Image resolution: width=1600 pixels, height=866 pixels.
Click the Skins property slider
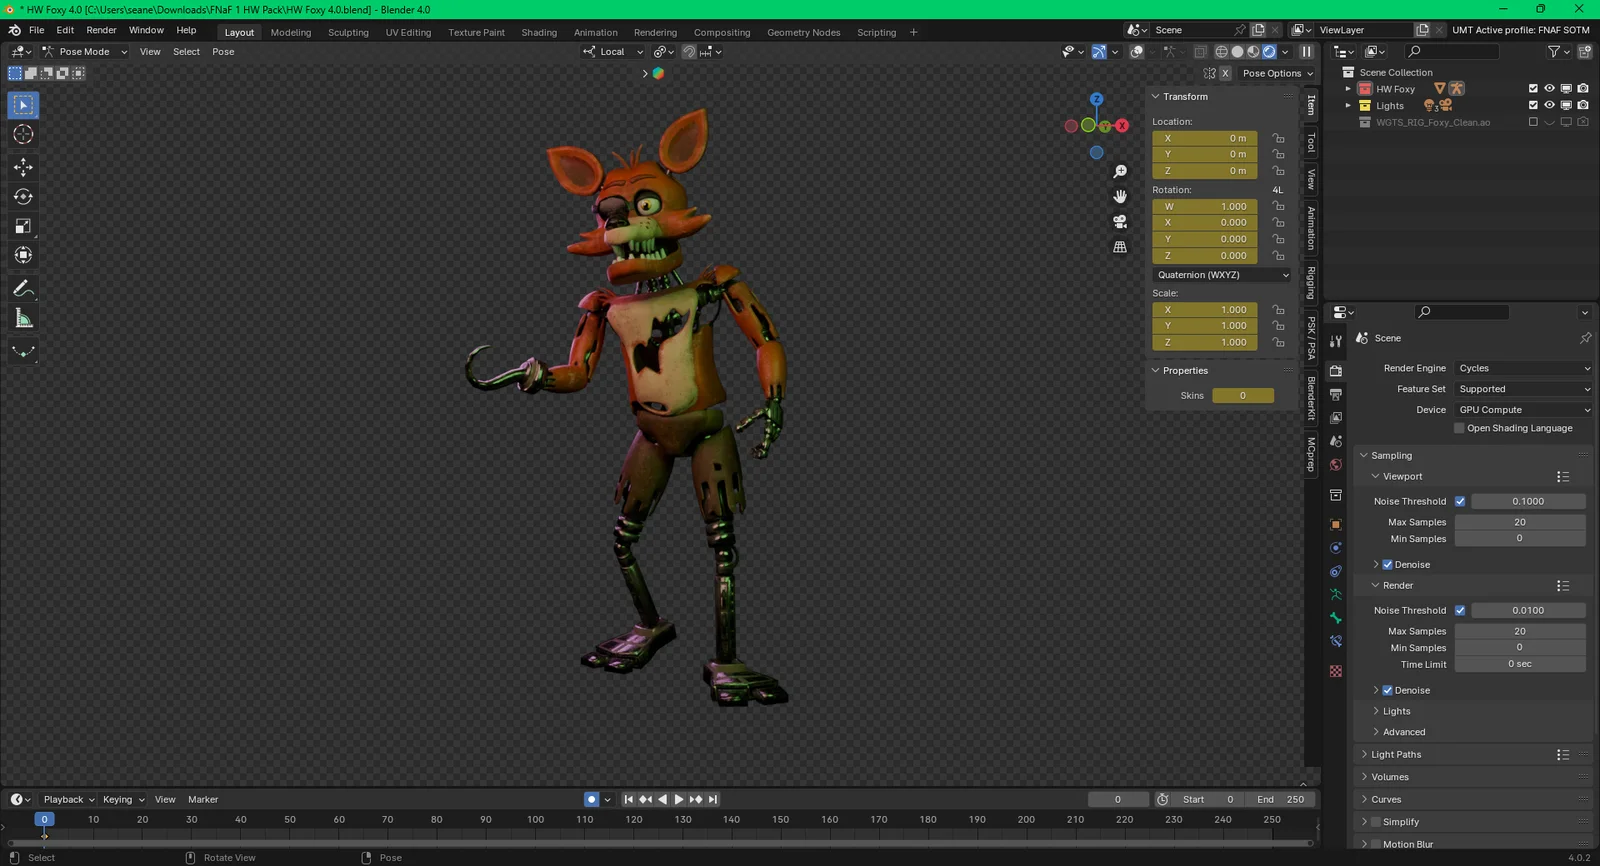click(x=1243, y=396)
